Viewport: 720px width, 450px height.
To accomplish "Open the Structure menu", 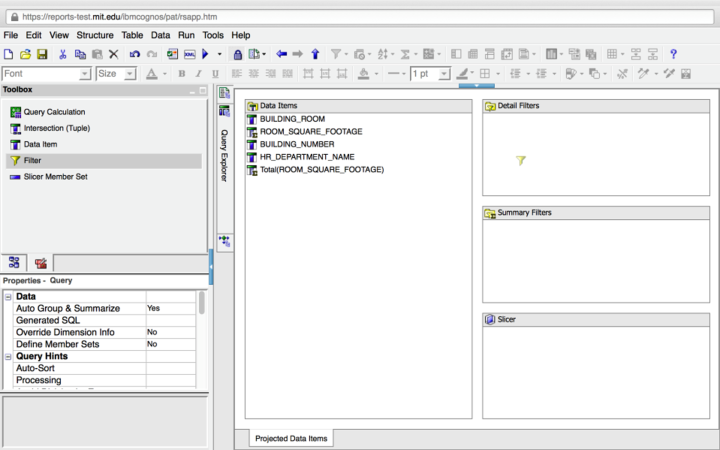I will click(95, 35).
